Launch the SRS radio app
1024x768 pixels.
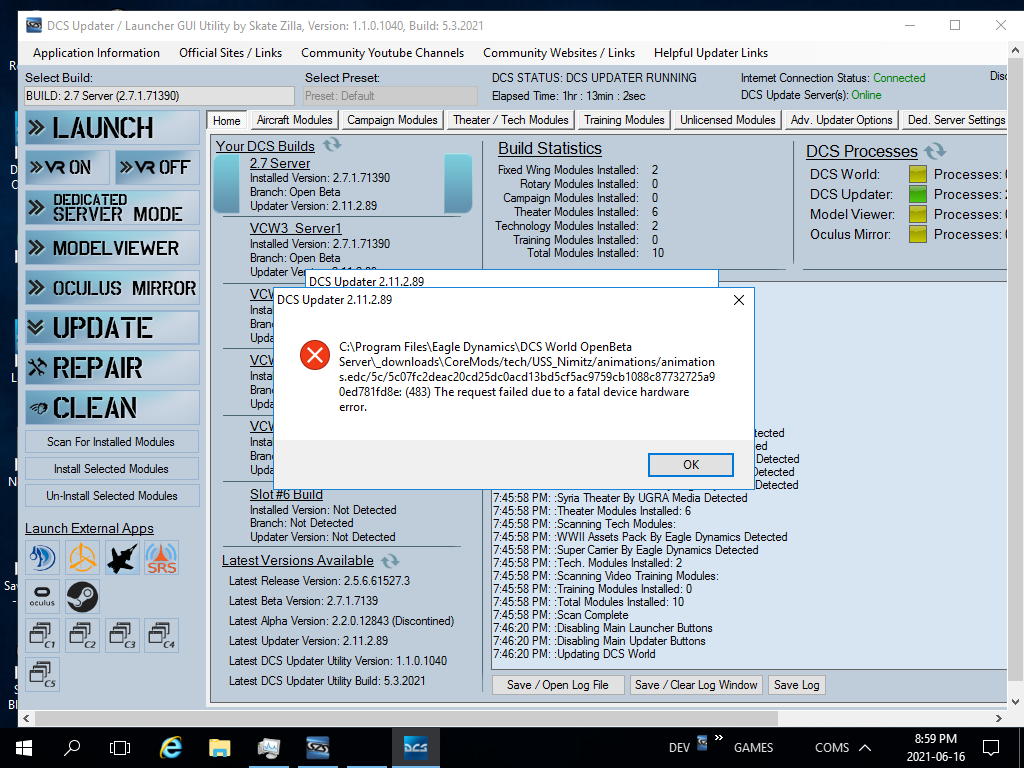tap(161, 558)
